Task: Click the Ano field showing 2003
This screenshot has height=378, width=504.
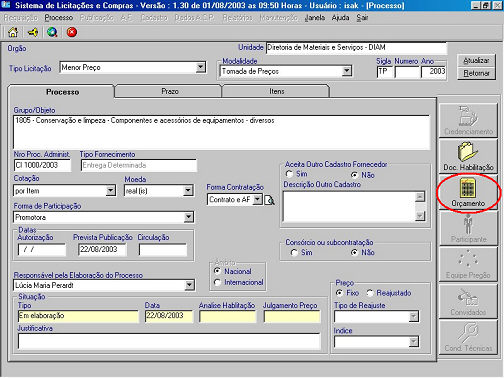Action: (x=434, y=72)
